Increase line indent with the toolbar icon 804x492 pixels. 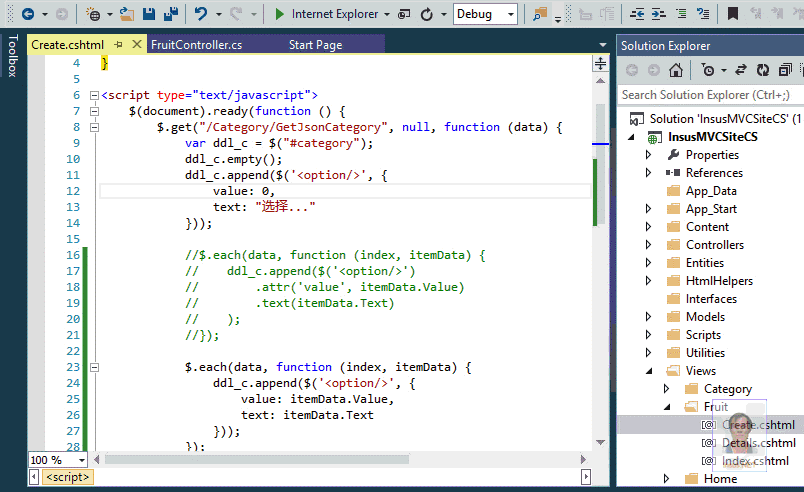(x=659, y=14)
